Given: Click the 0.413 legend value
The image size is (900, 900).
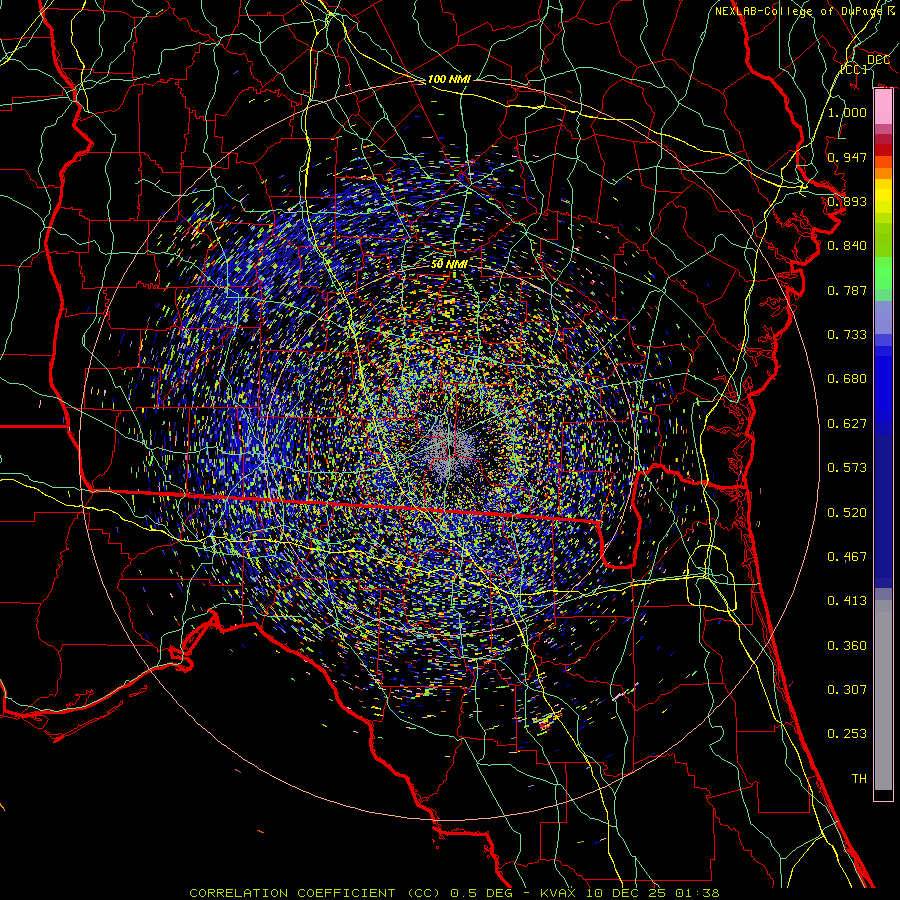Looking at the screenshot, I should pos(847,601).
